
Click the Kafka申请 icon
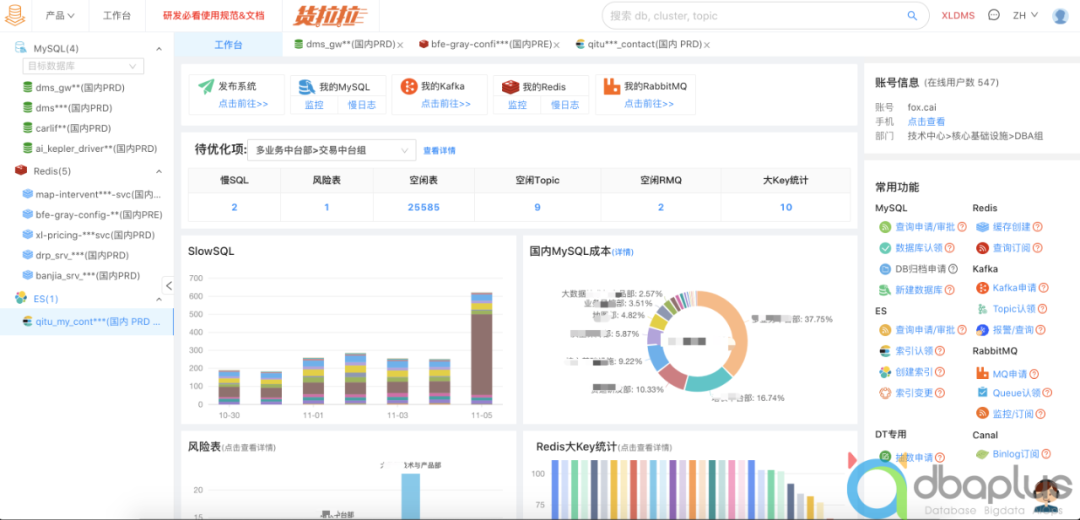tap(982, 288)
